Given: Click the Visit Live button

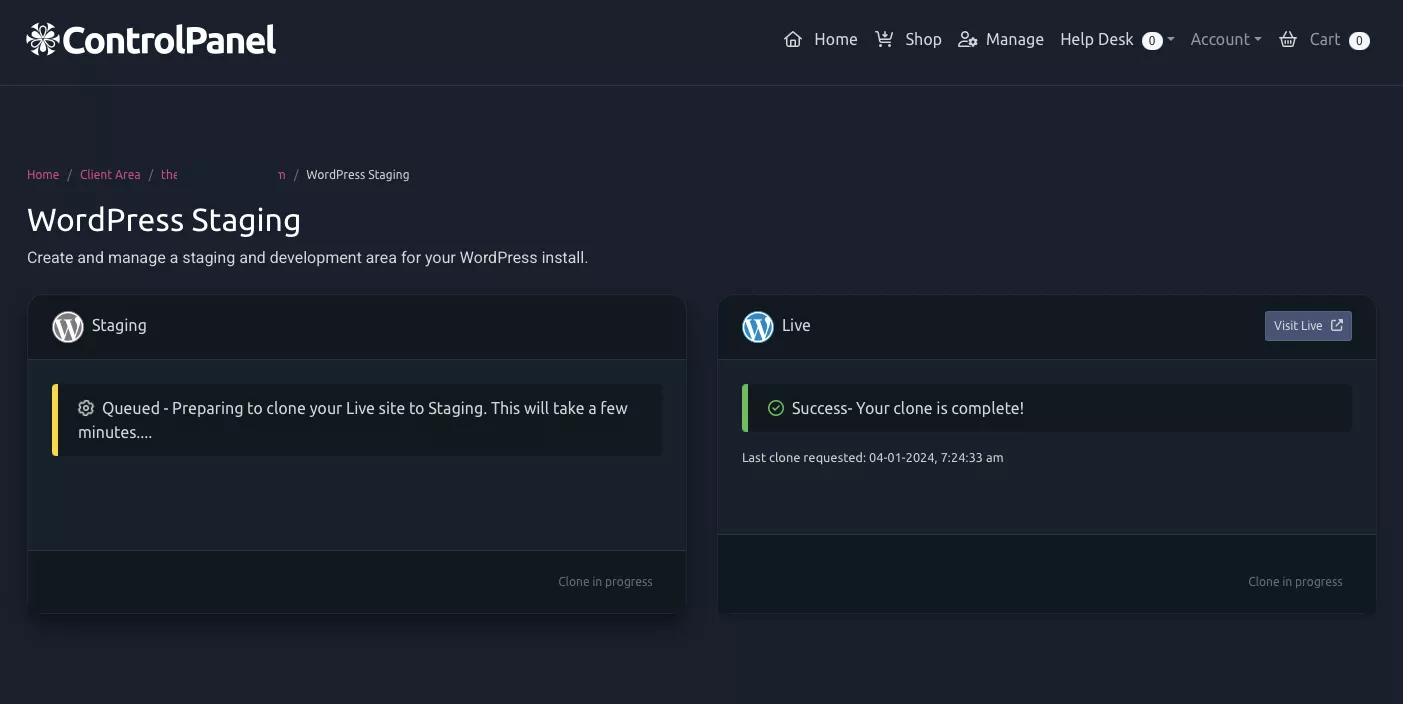Looking at the screenshot, I should 1308,325.
